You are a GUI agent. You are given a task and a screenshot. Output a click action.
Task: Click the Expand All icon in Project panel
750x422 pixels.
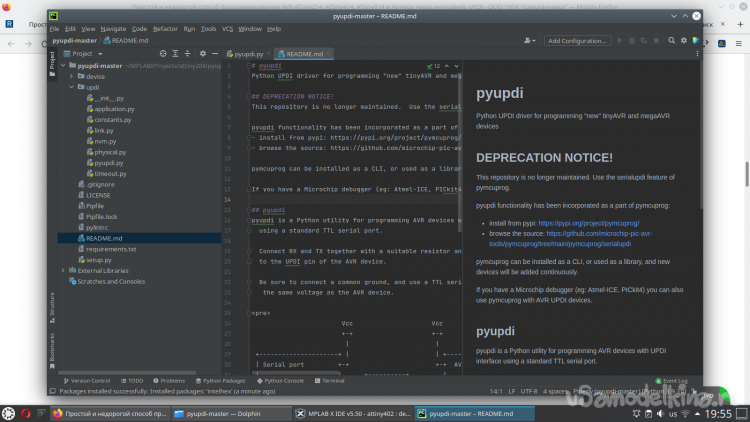[177, 53]
